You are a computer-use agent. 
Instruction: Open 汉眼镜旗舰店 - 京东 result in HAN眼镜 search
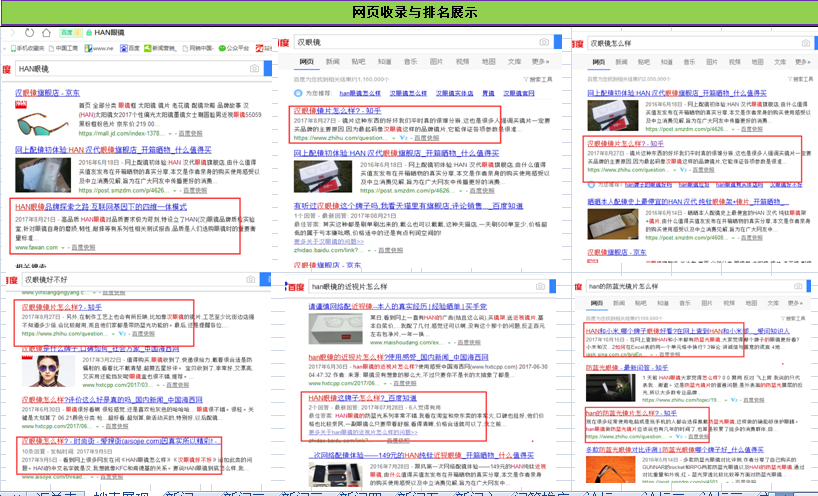tap(47, 93)
